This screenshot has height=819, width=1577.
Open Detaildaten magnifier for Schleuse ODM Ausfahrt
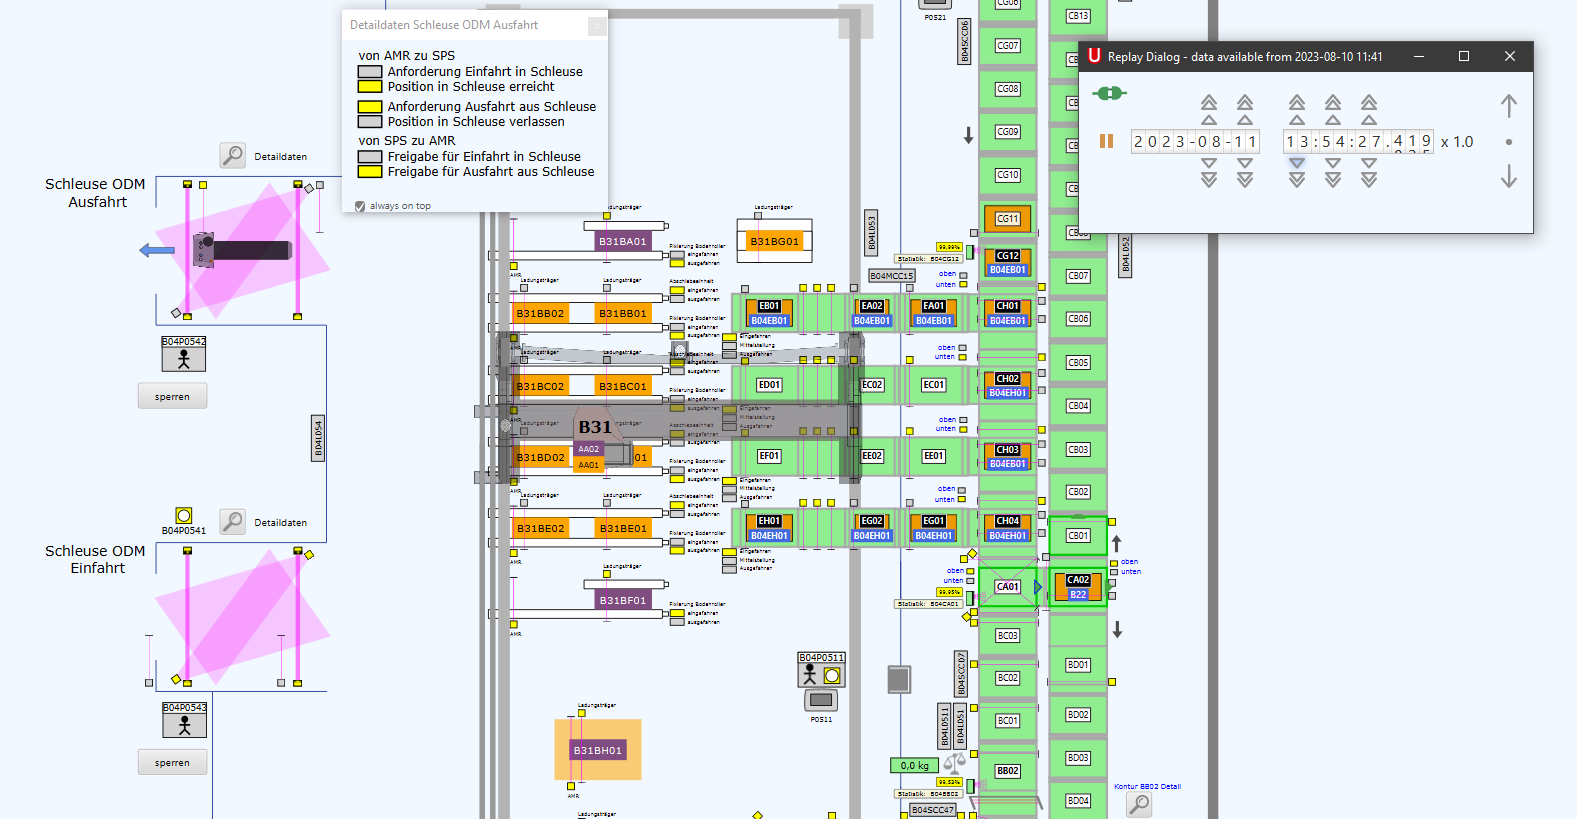click(x=232, y=156)
